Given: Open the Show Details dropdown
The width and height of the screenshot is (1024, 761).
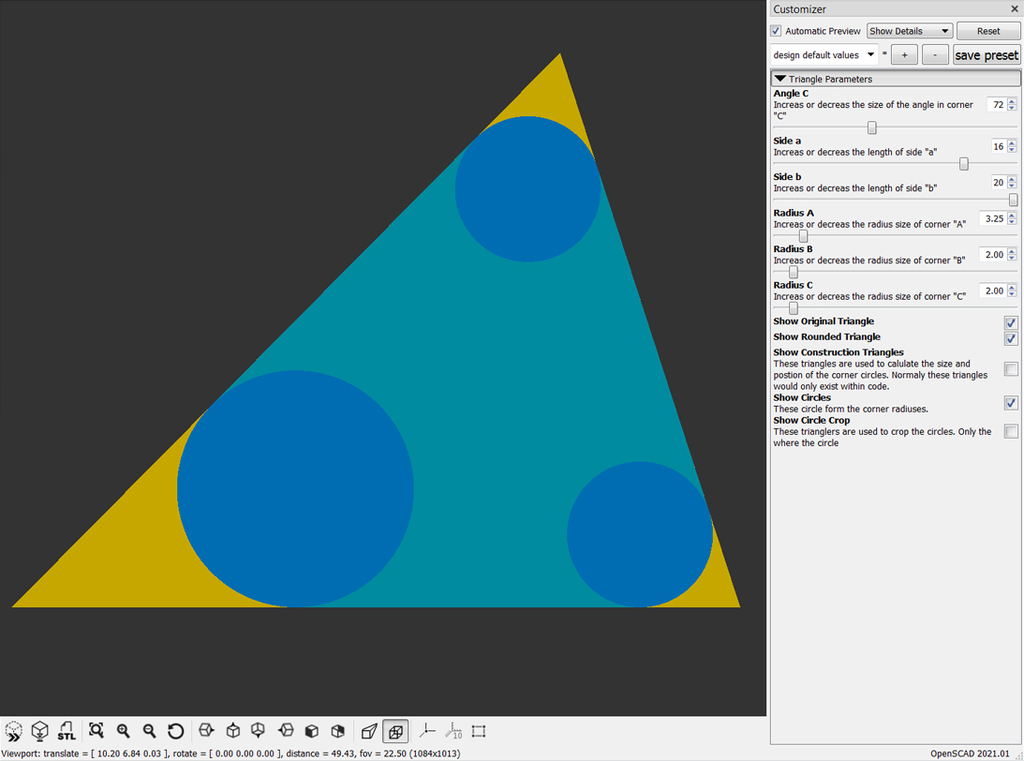Looking at the screenshot, I should coord(909,31).
